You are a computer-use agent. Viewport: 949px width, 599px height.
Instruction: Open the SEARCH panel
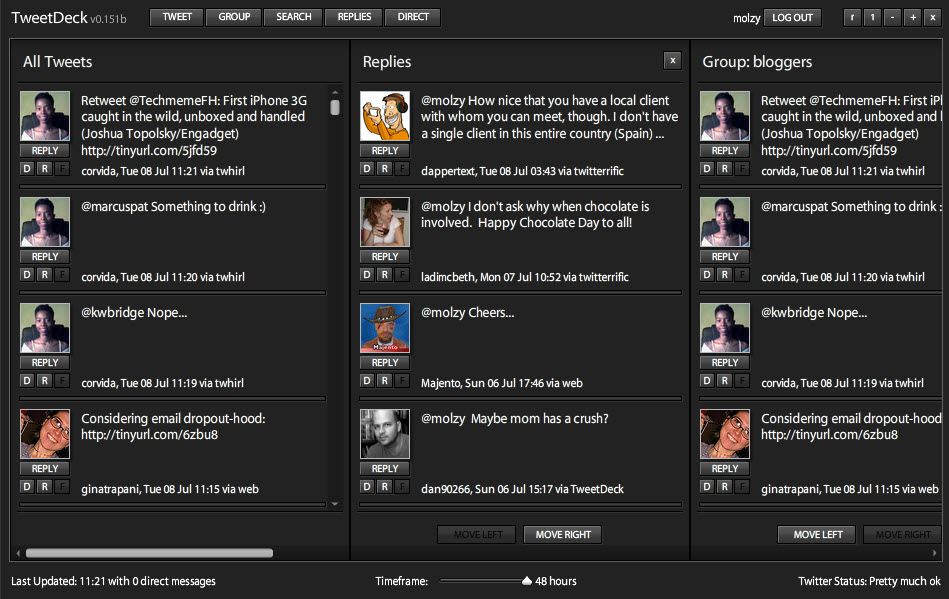point(294,17)
